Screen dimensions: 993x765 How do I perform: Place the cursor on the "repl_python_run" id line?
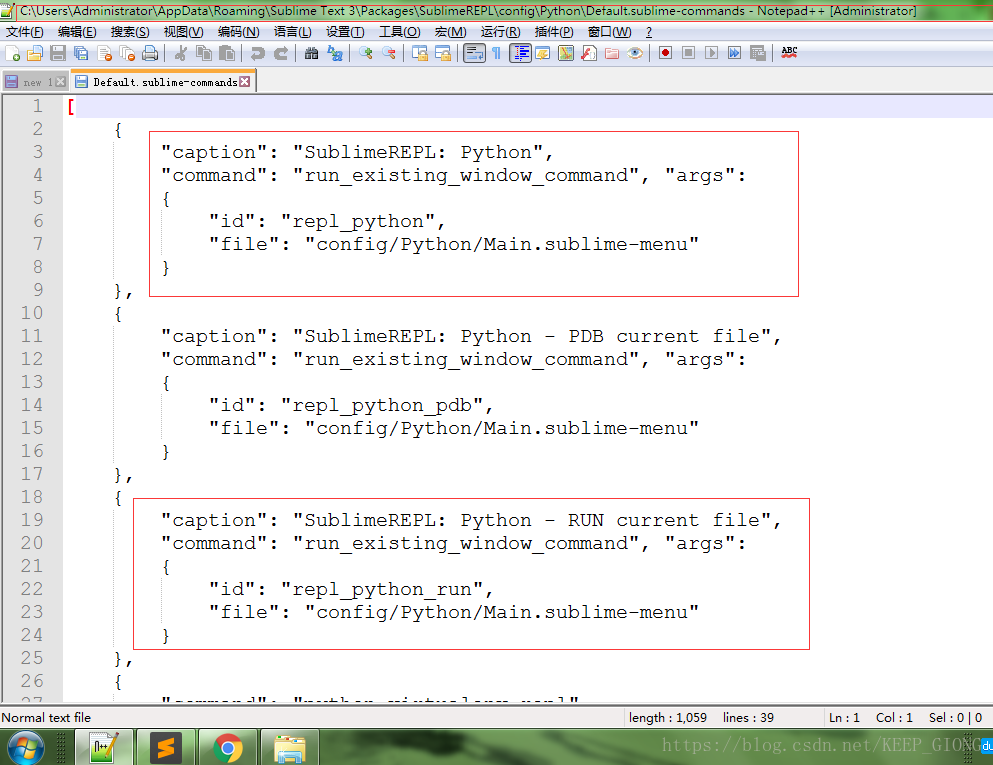click(351, 590)
